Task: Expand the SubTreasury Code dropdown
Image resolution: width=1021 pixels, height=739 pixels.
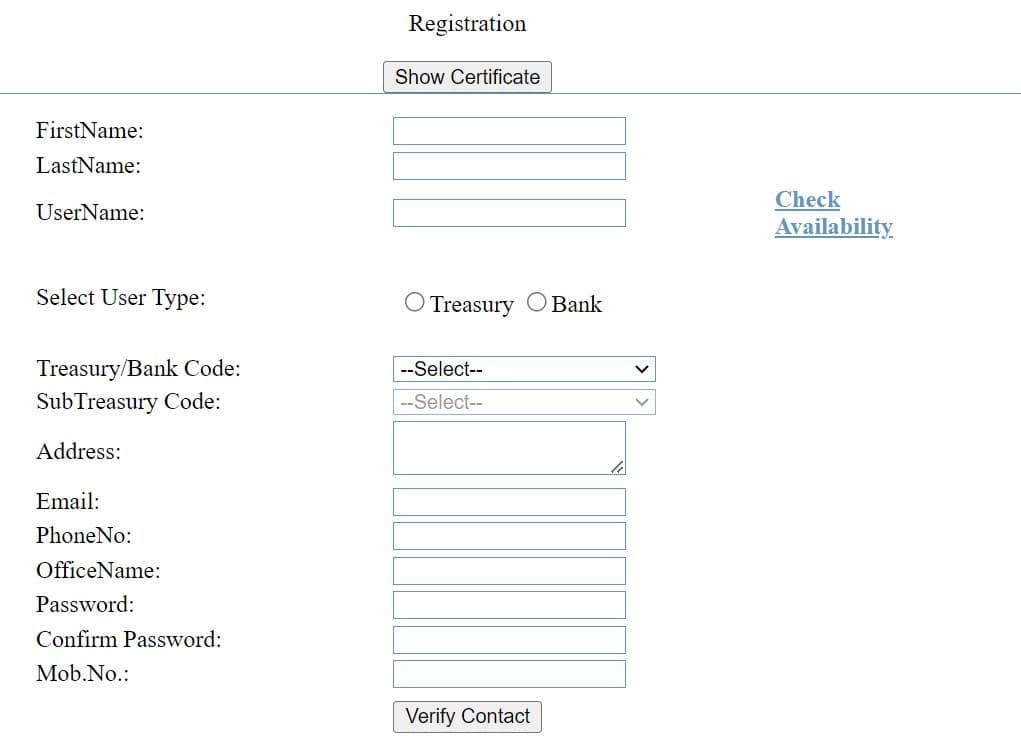Action: click(x=523, y=401)
